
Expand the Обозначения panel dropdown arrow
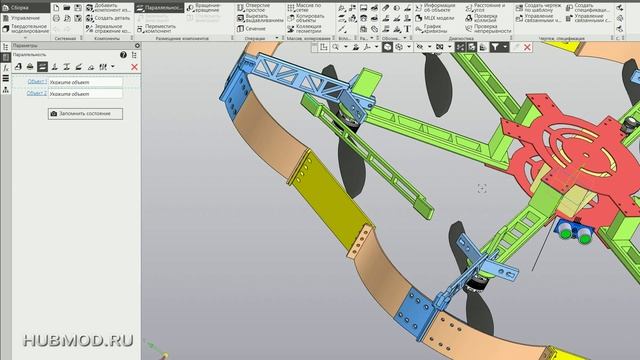(404, 38)
